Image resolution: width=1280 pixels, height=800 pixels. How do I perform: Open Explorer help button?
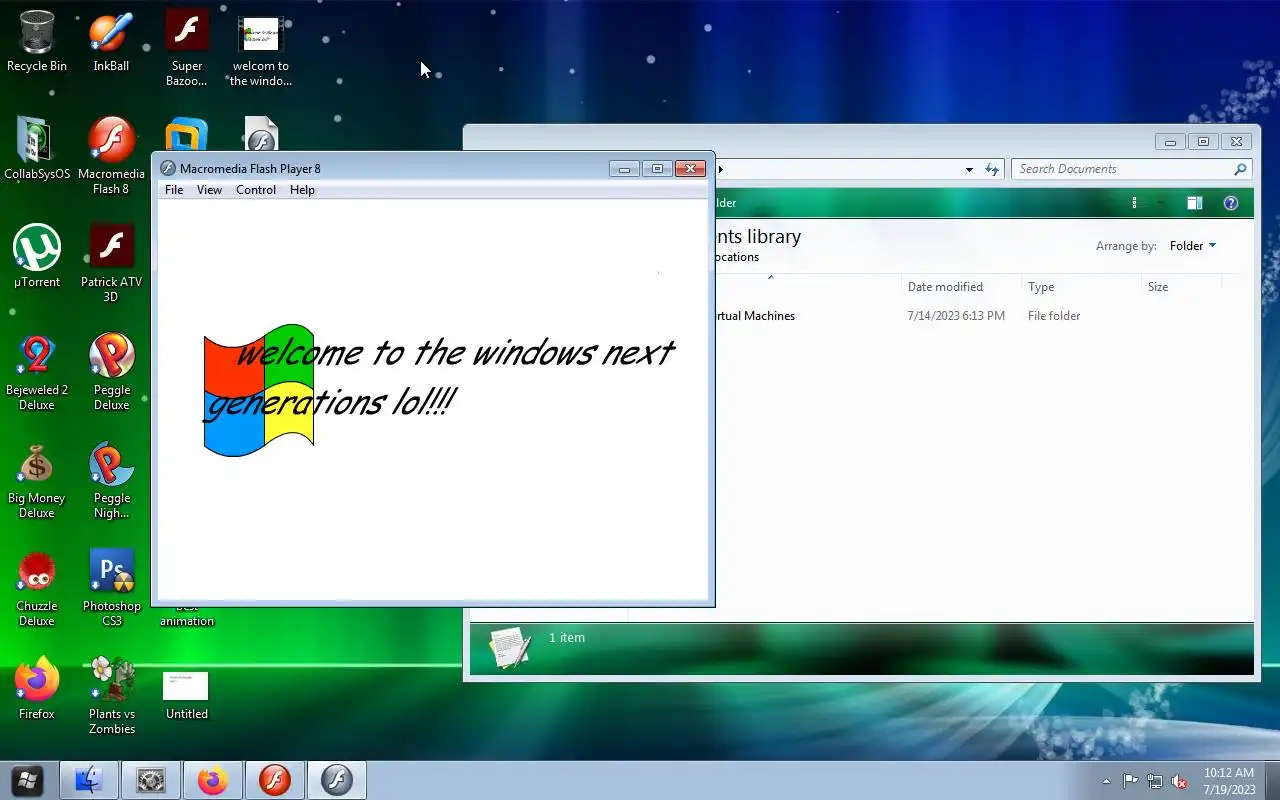tap(1231, 203)
